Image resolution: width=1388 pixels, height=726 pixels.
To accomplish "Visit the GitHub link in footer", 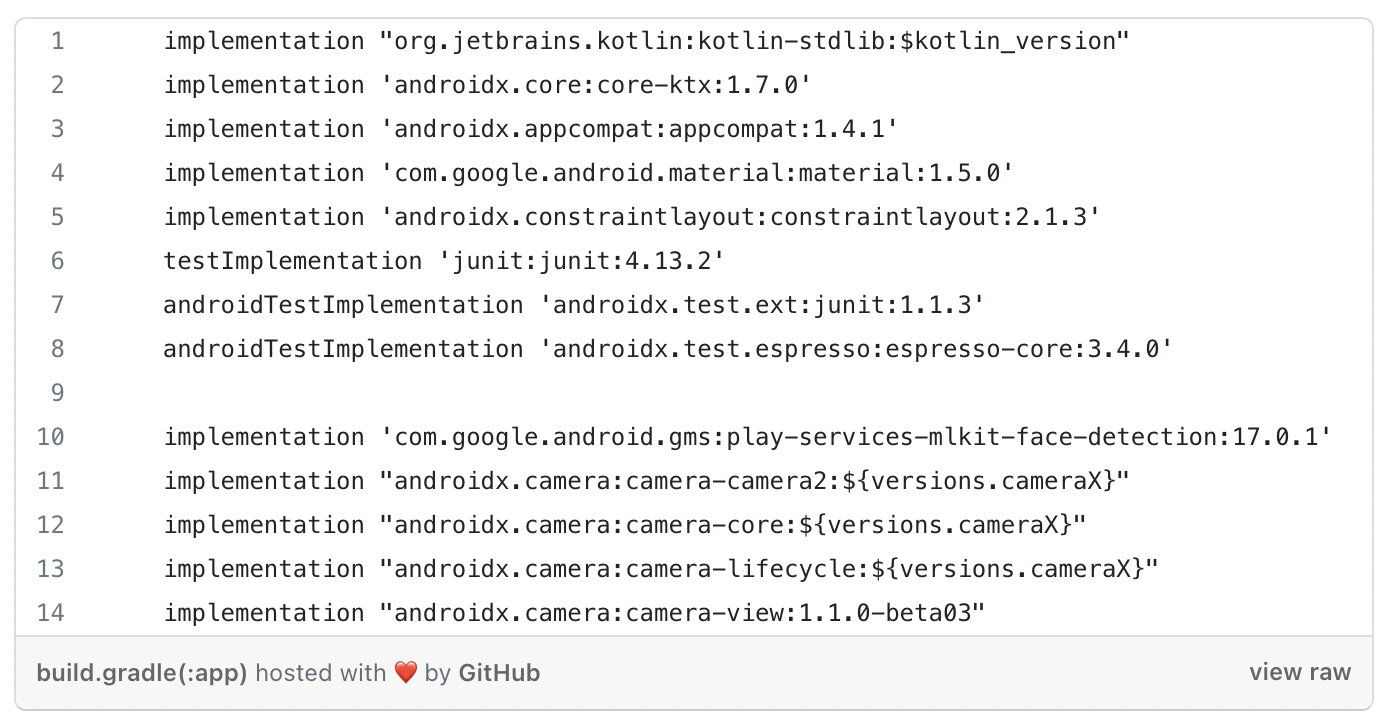I will point(499,673).
